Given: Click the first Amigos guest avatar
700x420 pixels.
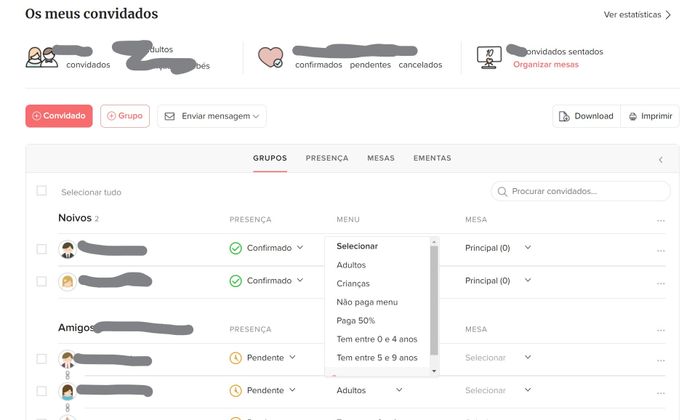Looking at the screenshot, I should click(67, 359).
